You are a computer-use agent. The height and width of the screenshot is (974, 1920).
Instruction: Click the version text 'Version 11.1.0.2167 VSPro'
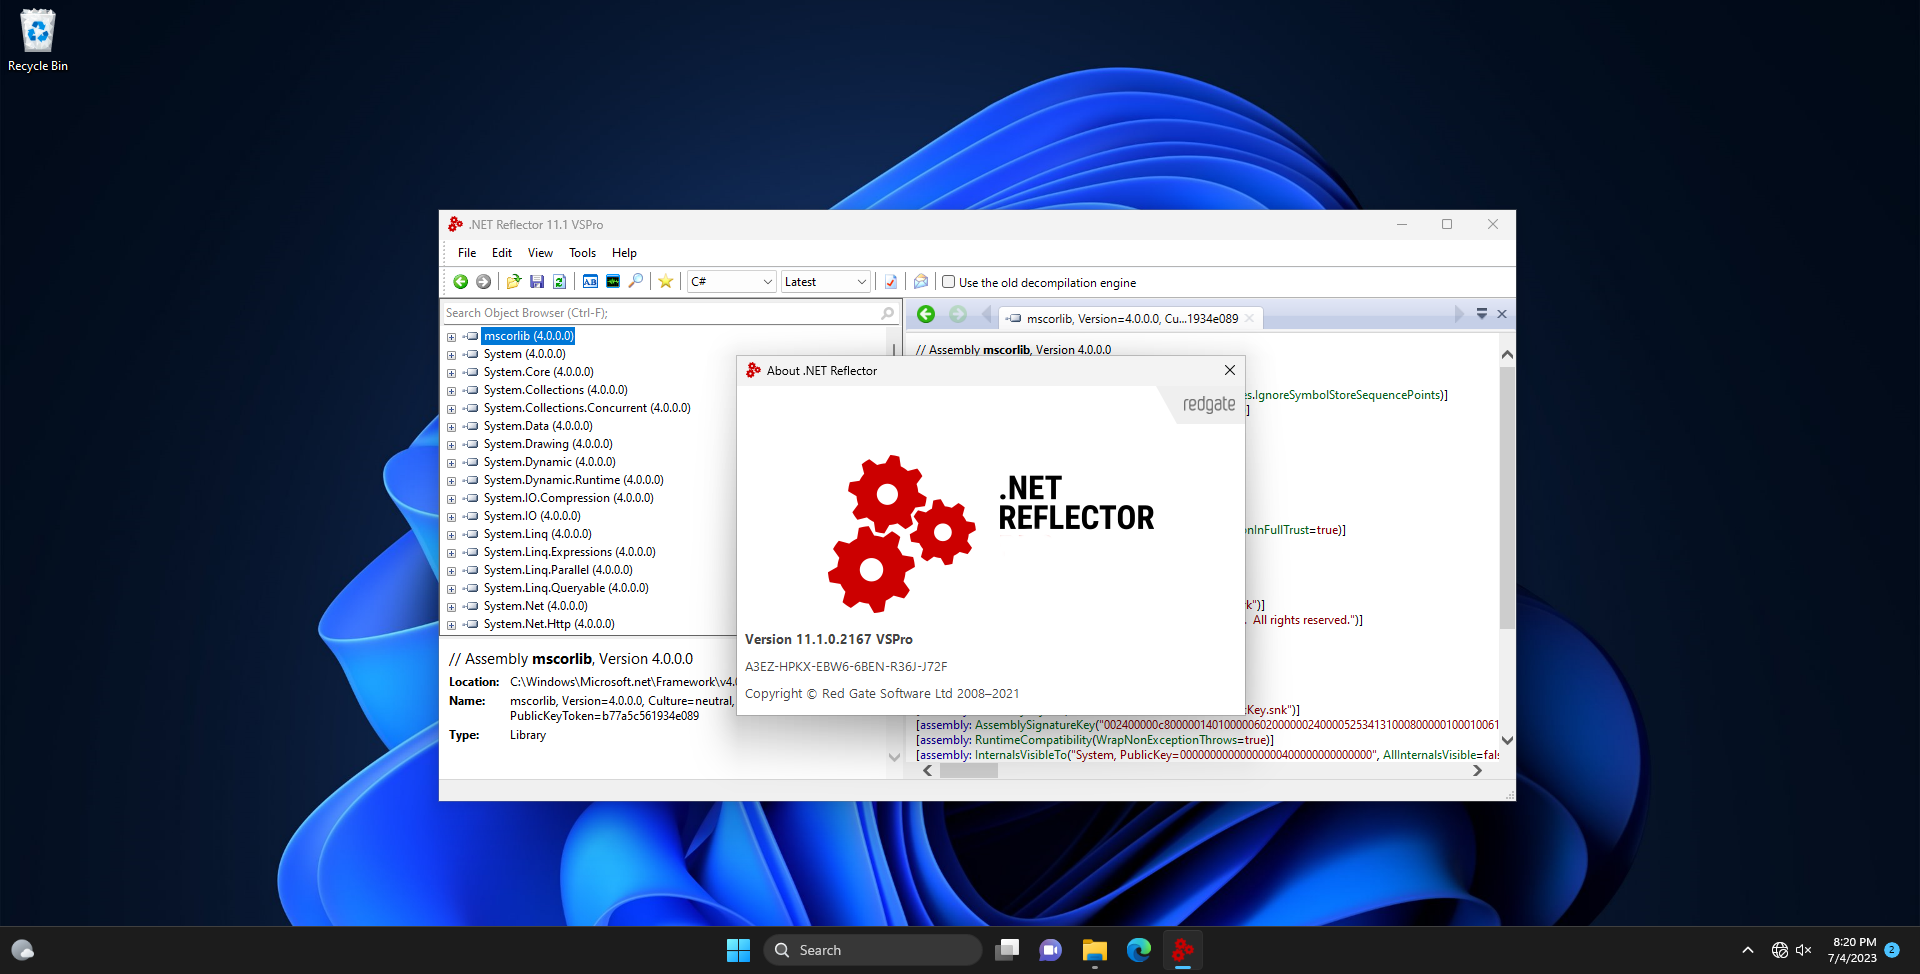(829, 639)
